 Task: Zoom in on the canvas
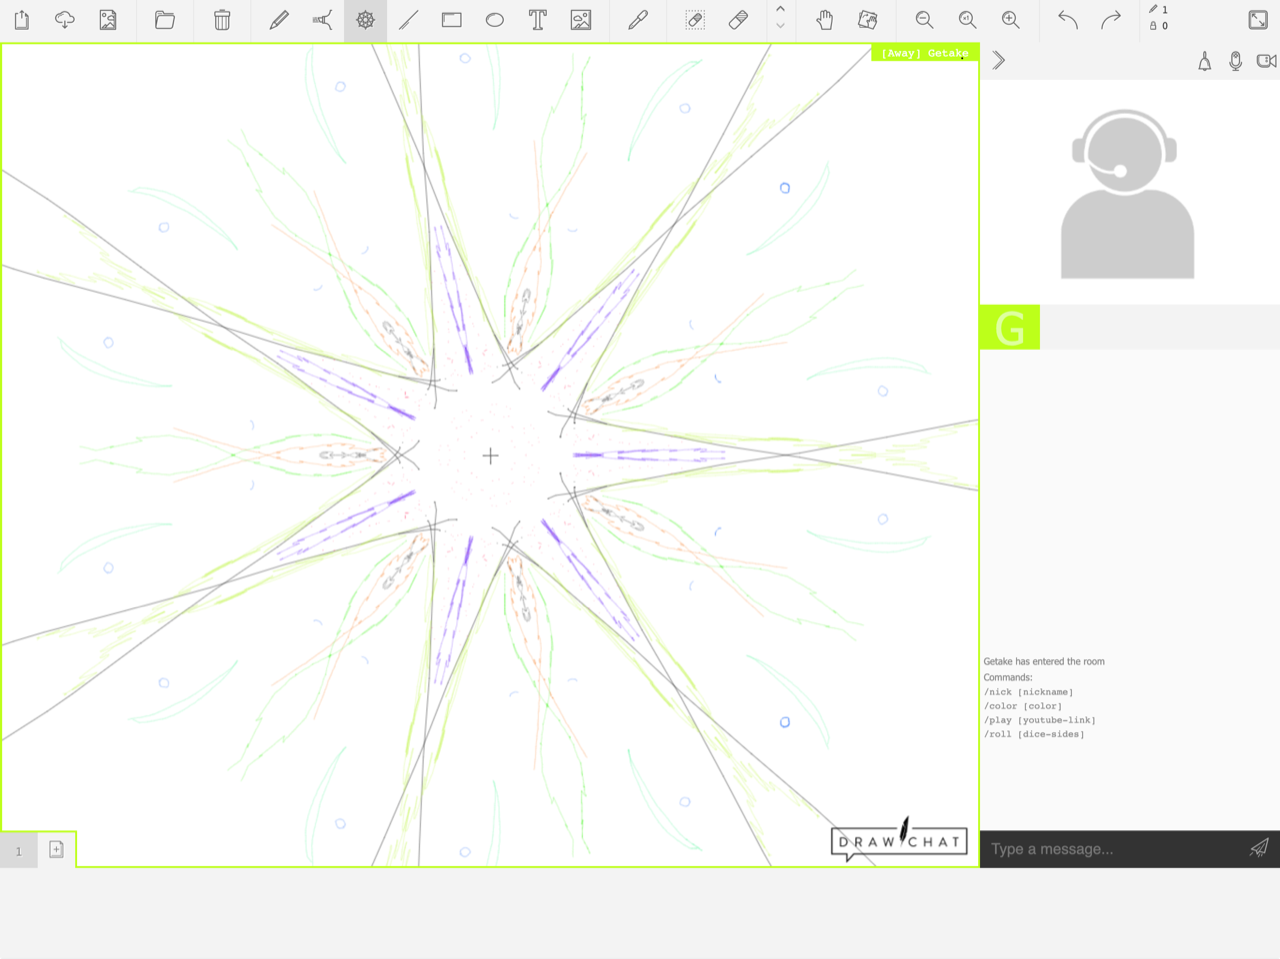(1011, 20)
